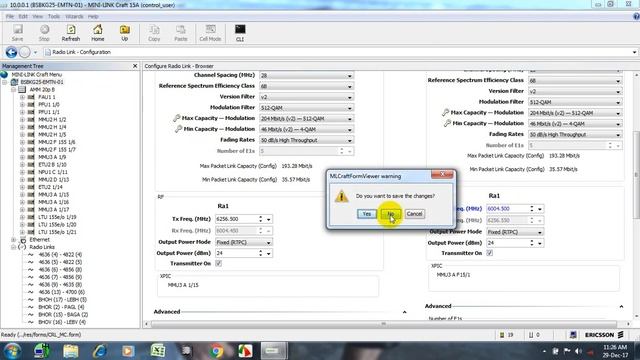Toggle Transmitter On checkbox in right pane
640x360 pixels.
click(x=489, y=253)
